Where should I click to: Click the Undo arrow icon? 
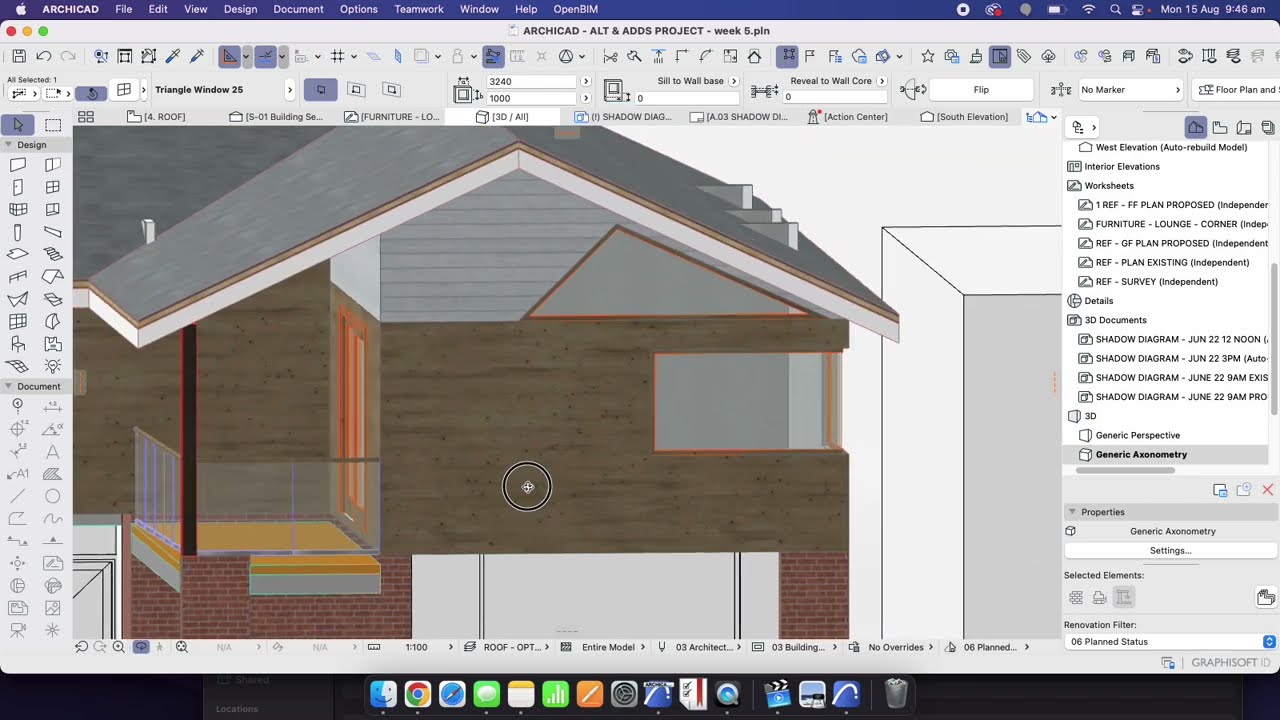[x=44, y=56]
